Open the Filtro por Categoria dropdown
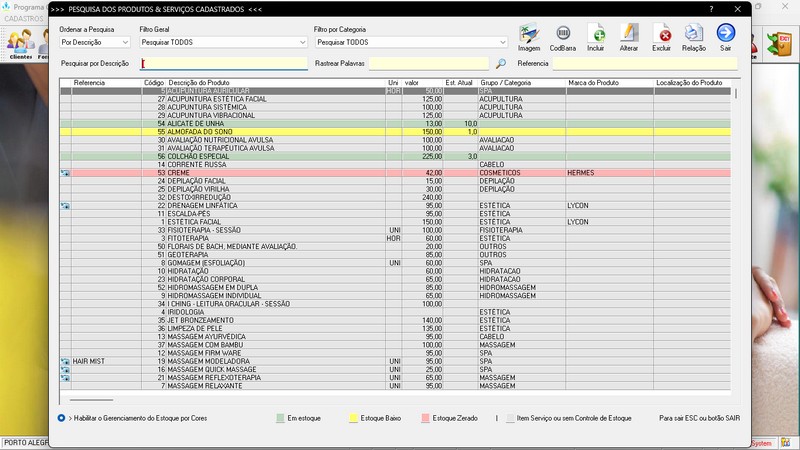This screenshot has height=450, width=800. point(411,42)
